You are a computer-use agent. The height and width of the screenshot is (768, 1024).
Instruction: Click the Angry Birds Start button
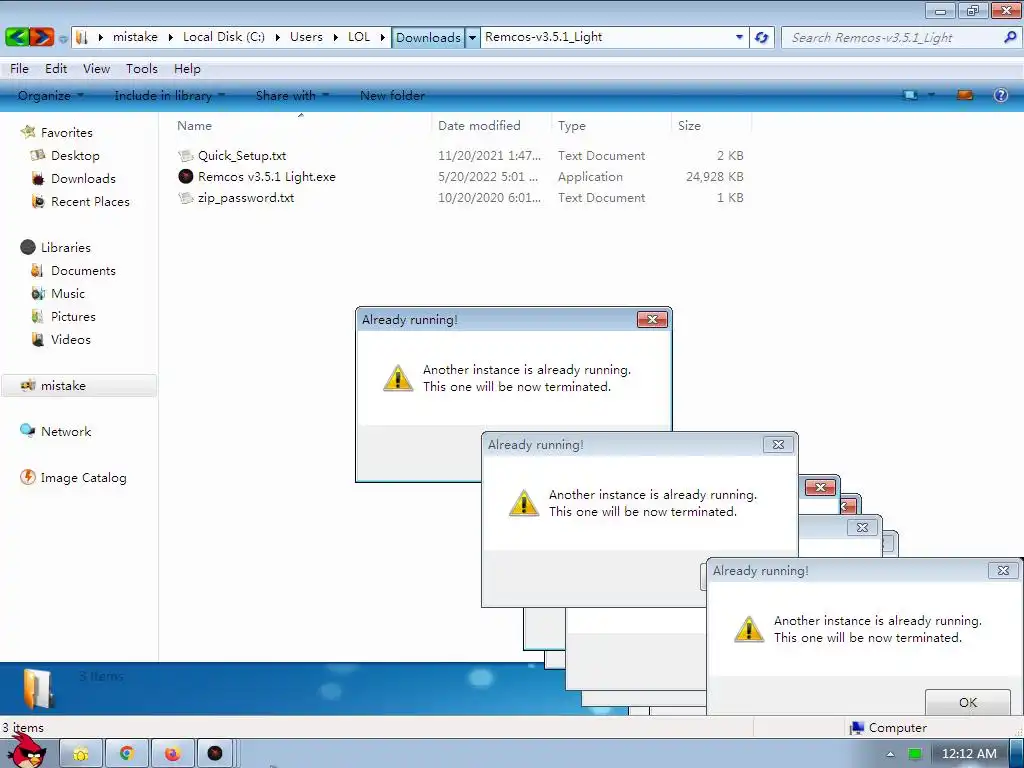tap(27, 751)
